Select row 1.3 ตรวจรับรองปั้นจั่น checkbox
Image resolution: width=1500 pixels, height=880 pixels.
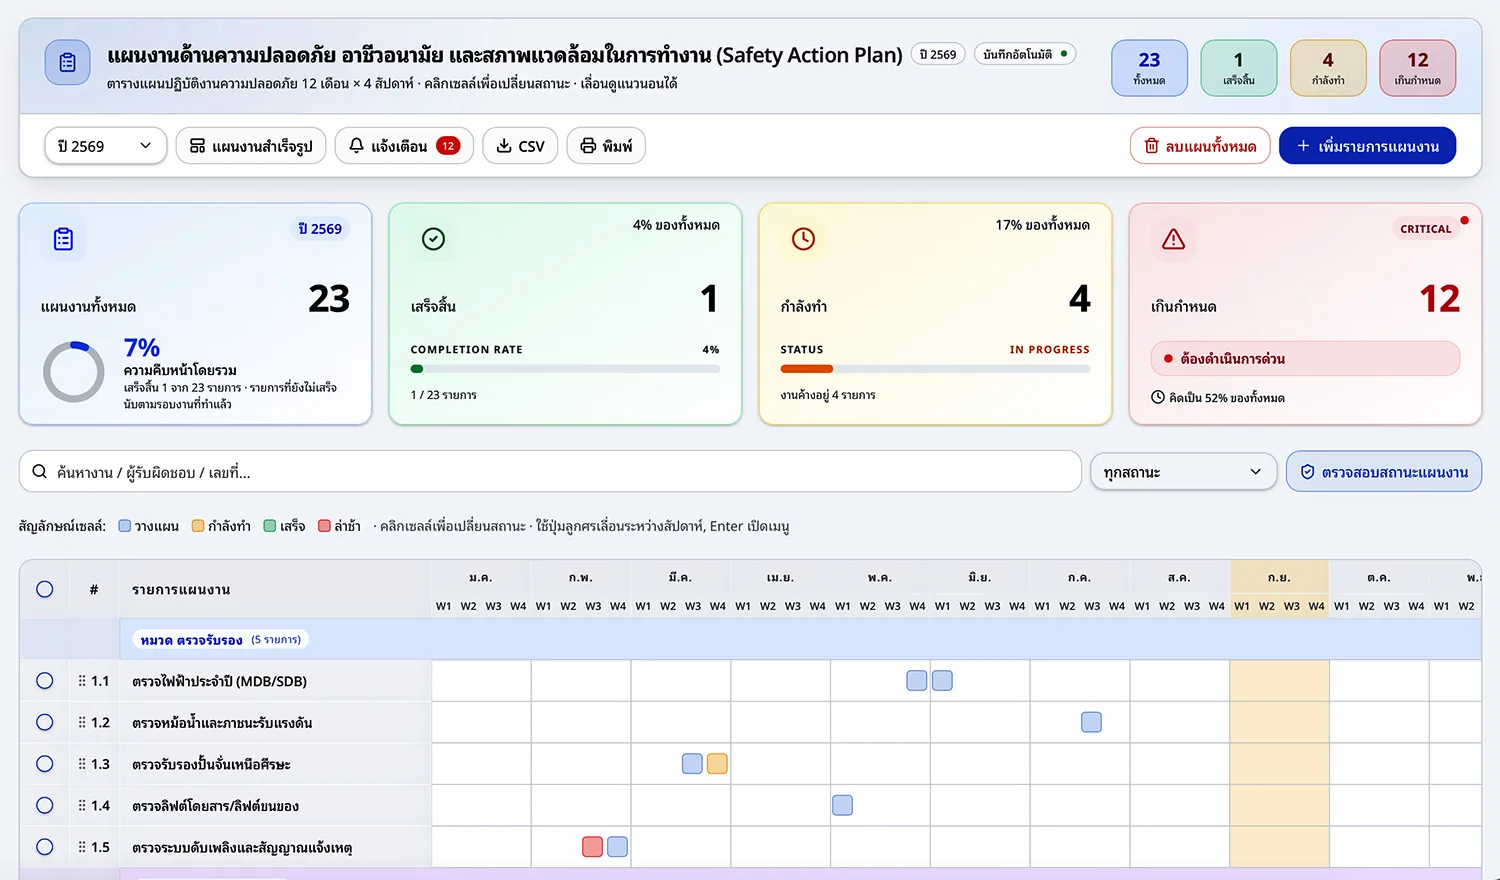pyautogui.click(x=45, y=764)
